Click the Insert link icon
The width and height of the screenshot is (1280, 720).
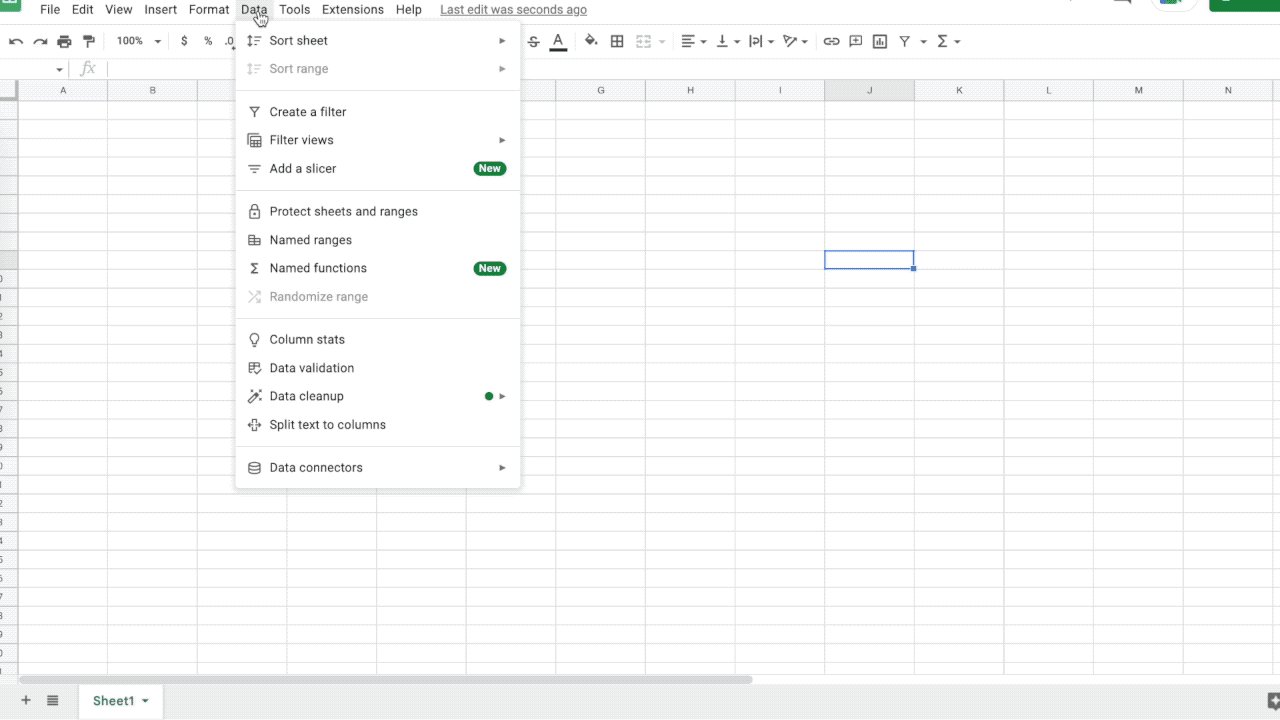(831, 41)
